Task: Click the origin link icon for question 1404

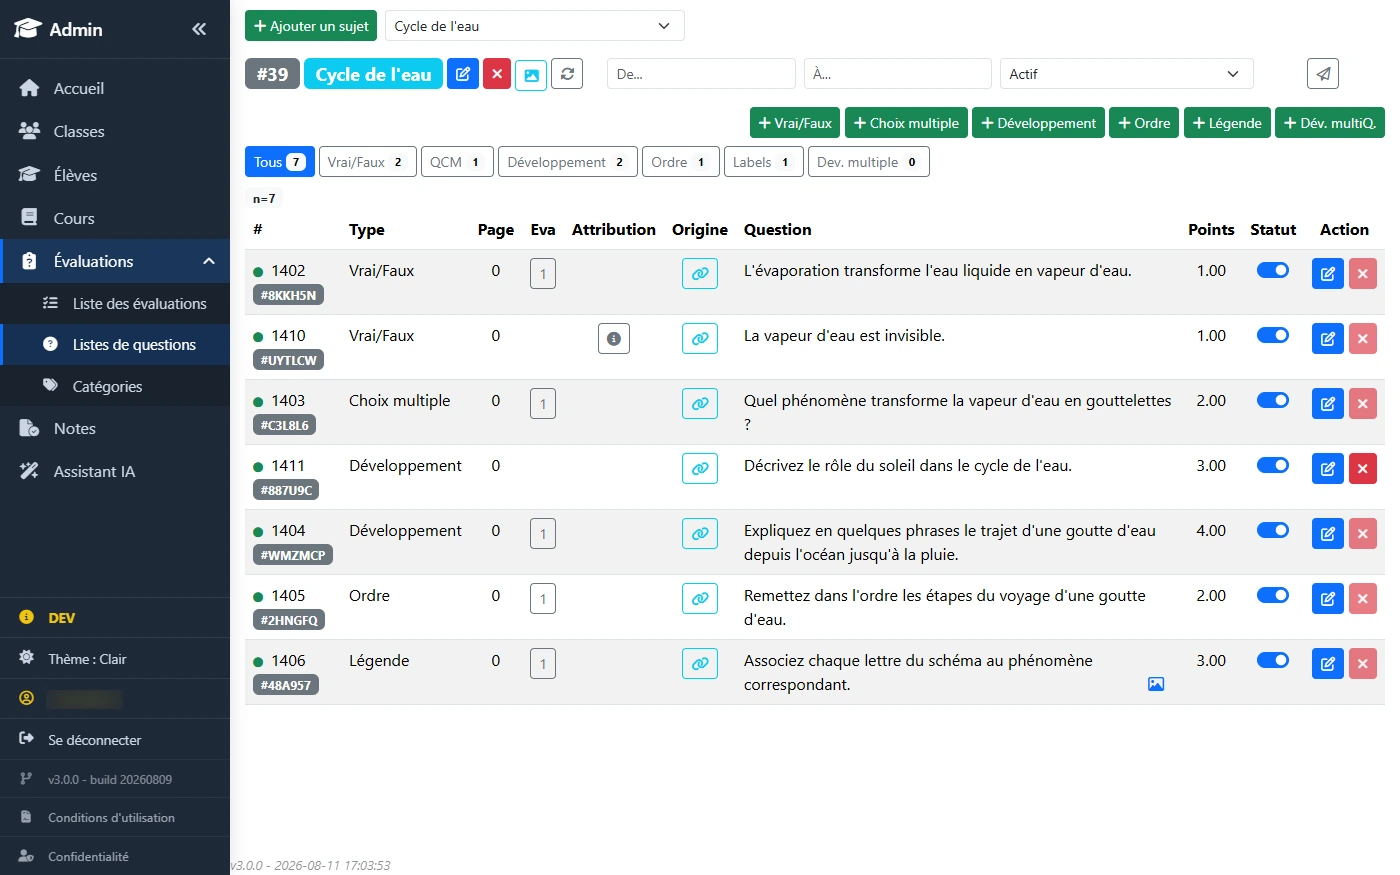Action: [x=700, y=533]
